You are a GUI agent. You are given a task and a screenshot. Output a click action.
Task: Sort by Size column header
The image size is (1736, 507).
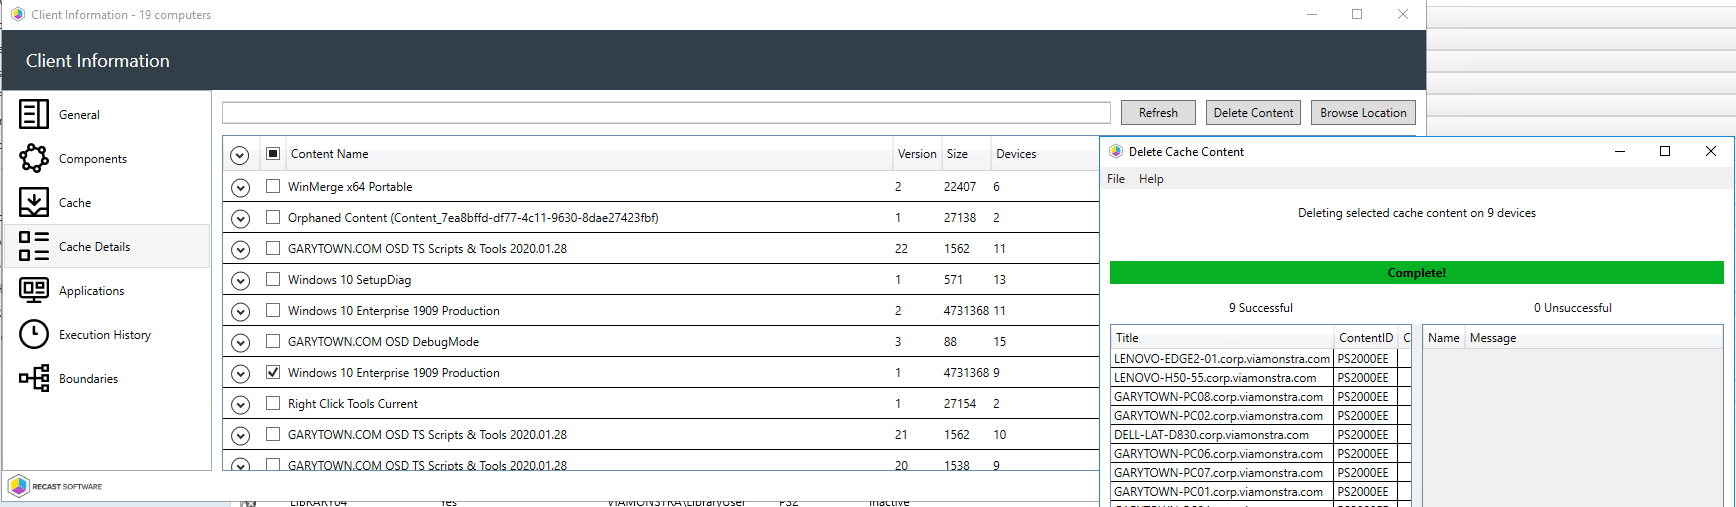[966, 154]
